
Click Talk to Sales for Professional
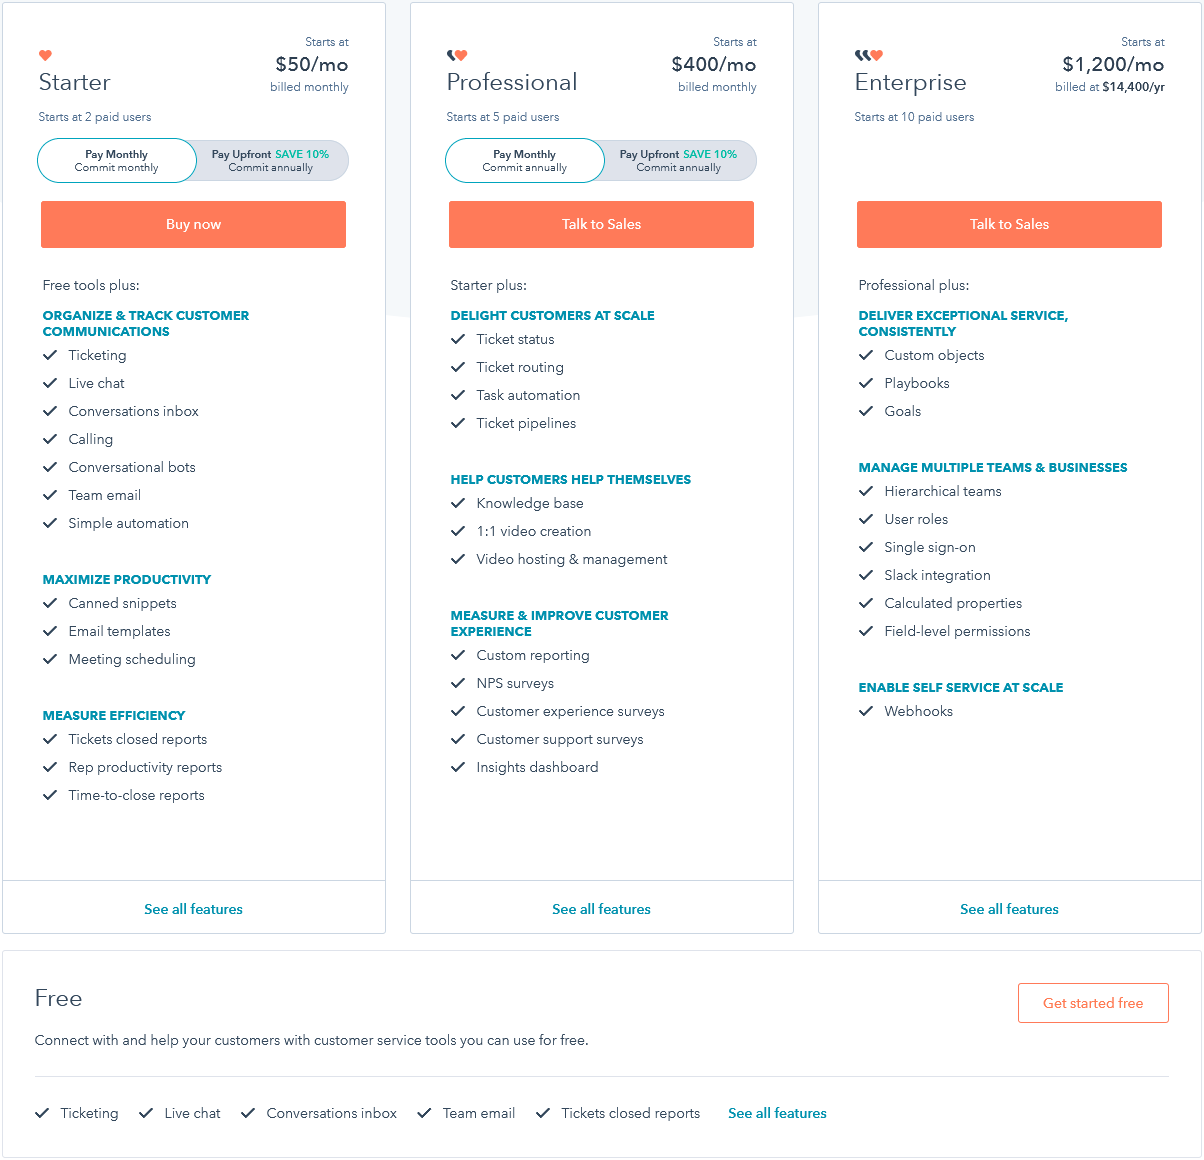tap(601, 224)
